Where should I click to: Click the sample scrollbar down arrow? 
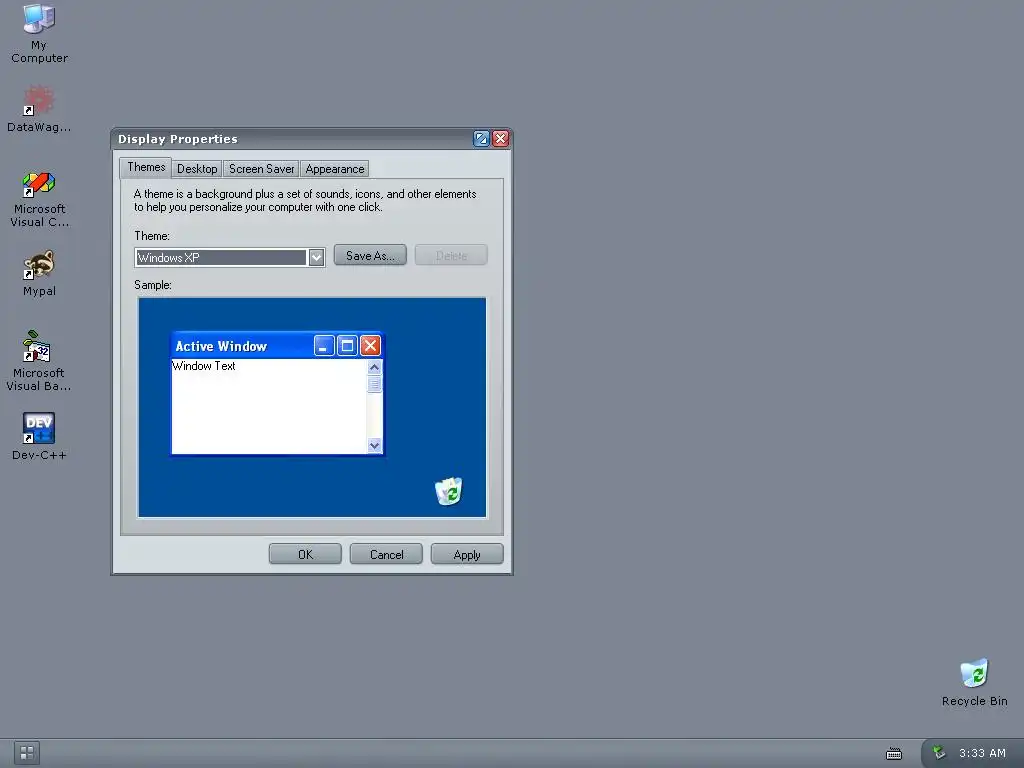point(374,445)
